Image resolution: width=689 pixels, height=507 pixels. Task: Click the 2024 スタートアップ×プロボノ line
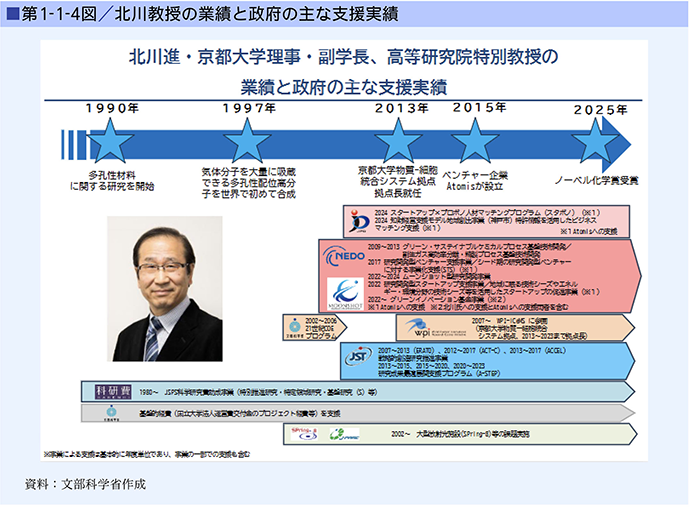coord(488,213)
